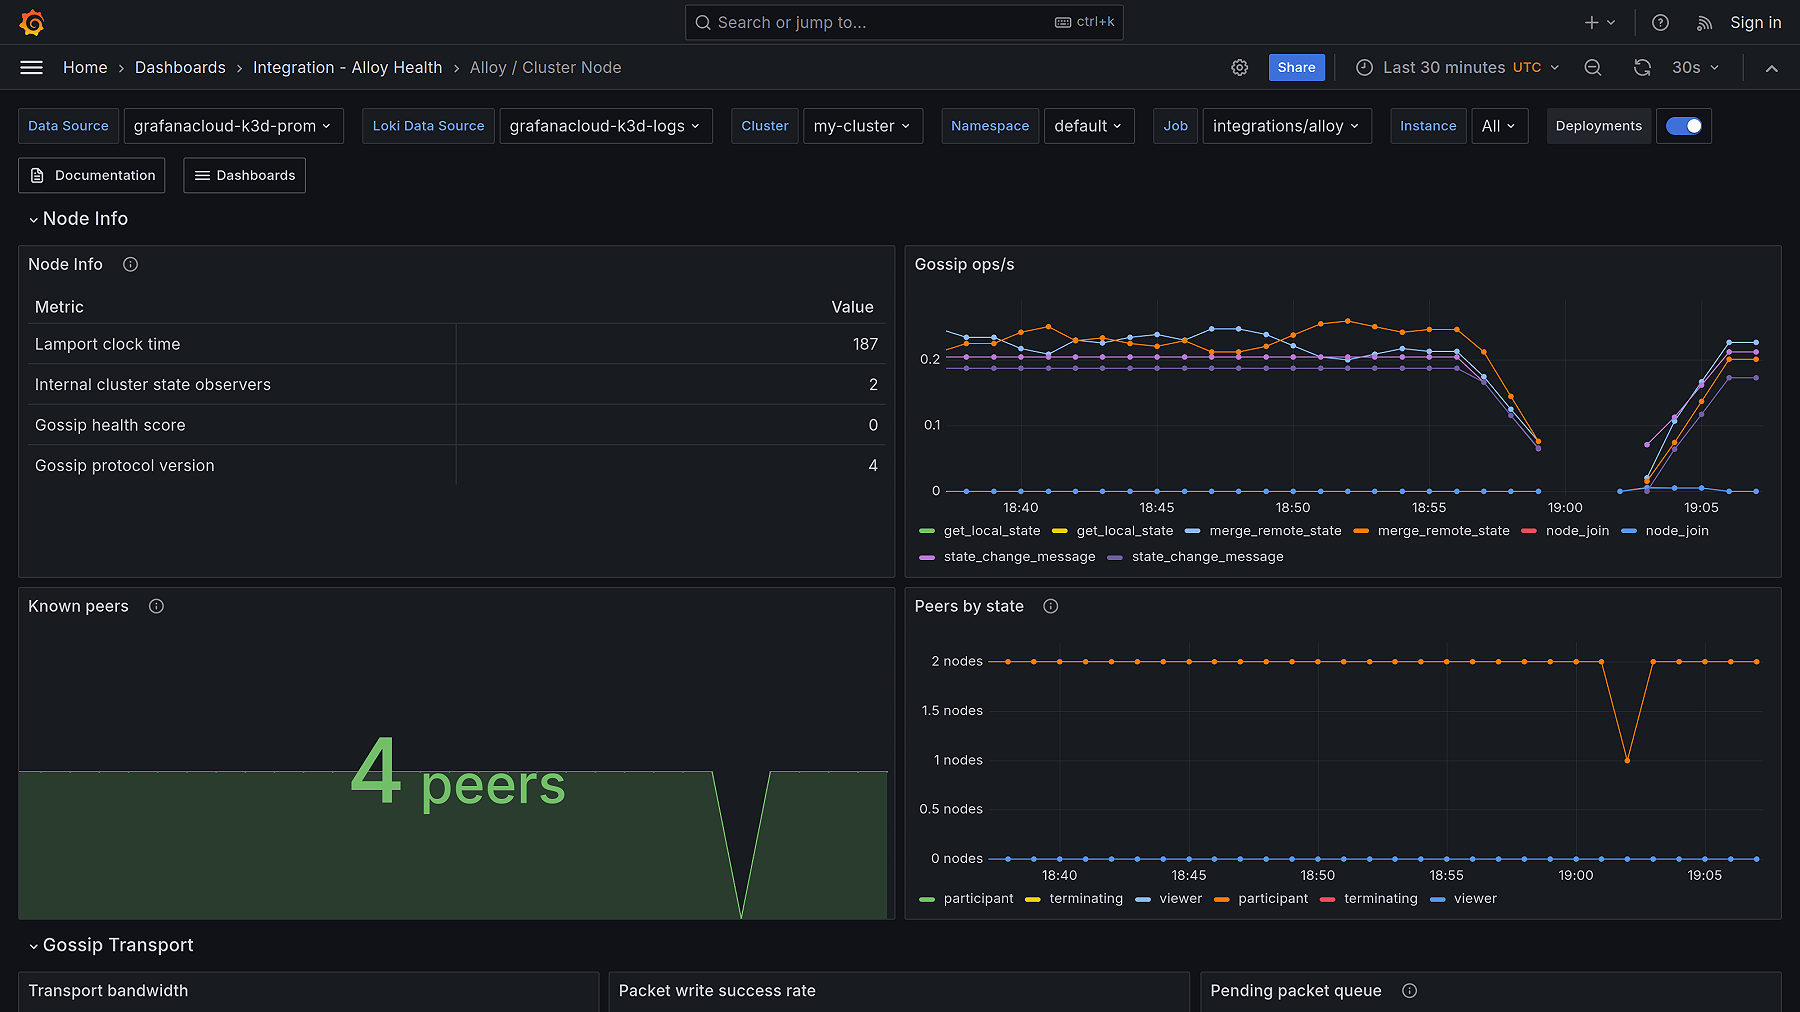Hide the get_local_state series in Gossip ops/s legend

(992, 530)
